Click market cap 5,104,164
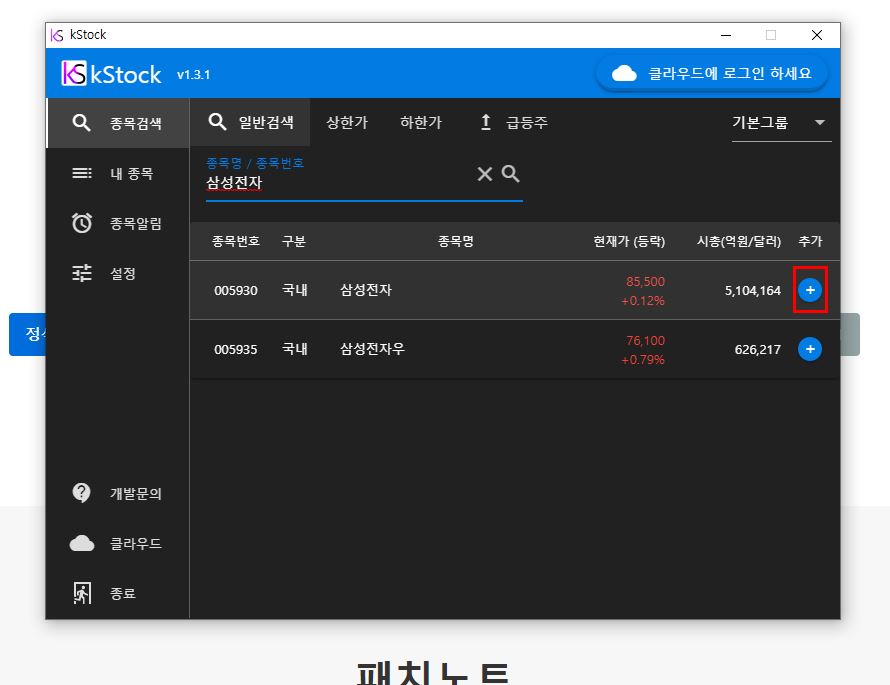Screen dimensions: 890x685 click(753, 291)
